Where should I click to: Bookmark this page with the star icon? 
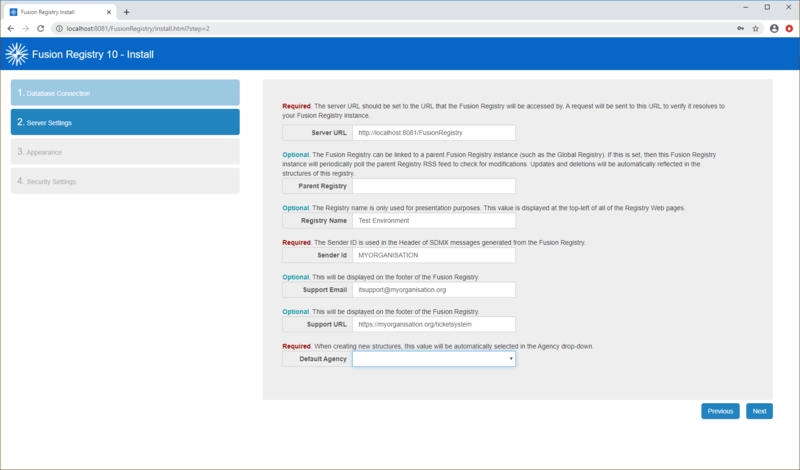pyautogui.click(x=756, y=29)
